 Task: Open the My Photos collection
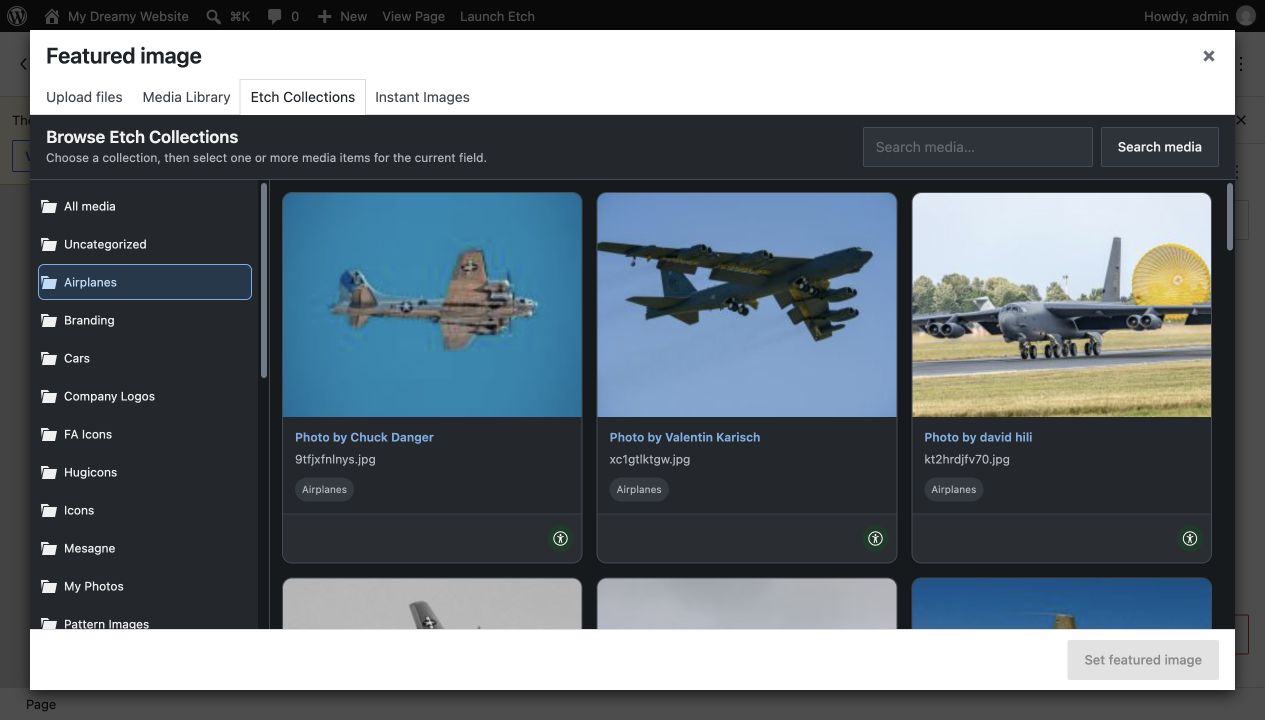145,586
